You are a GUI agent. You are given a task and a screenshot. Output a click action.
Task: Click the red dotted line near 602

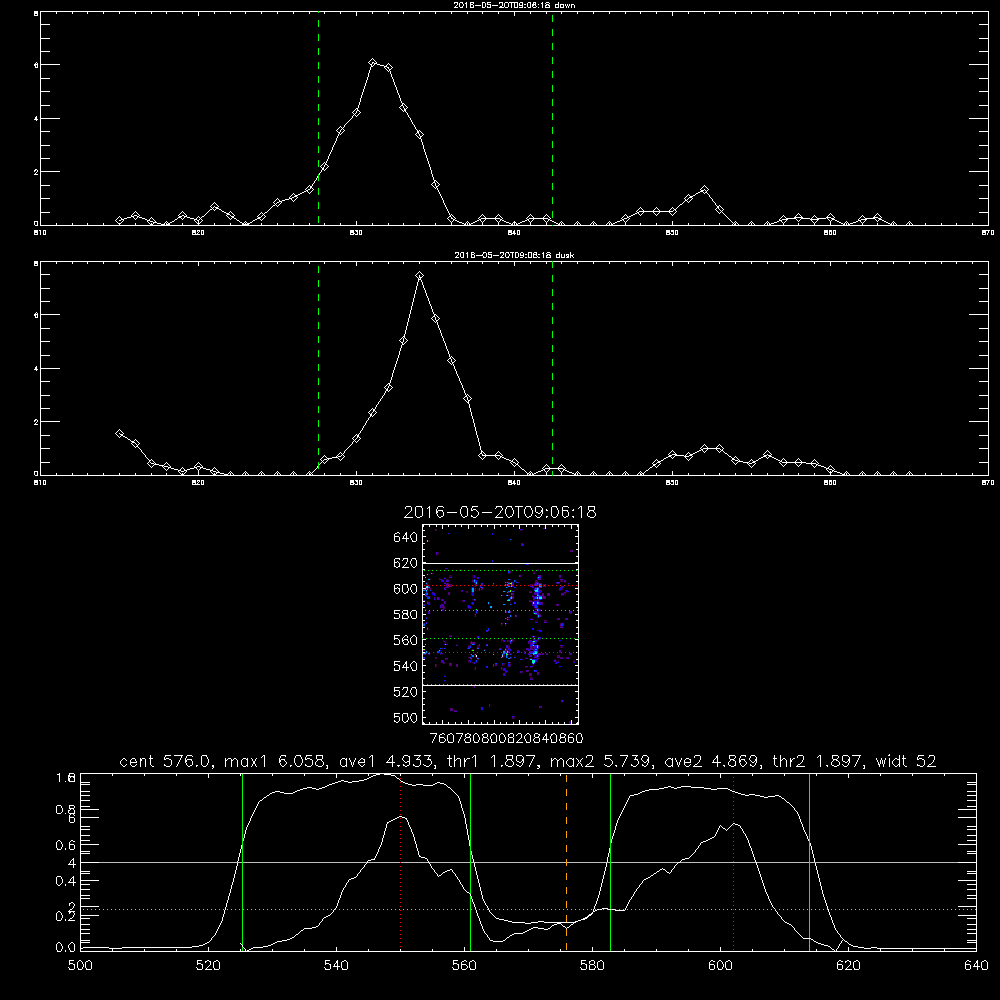(x=733, y=862)
